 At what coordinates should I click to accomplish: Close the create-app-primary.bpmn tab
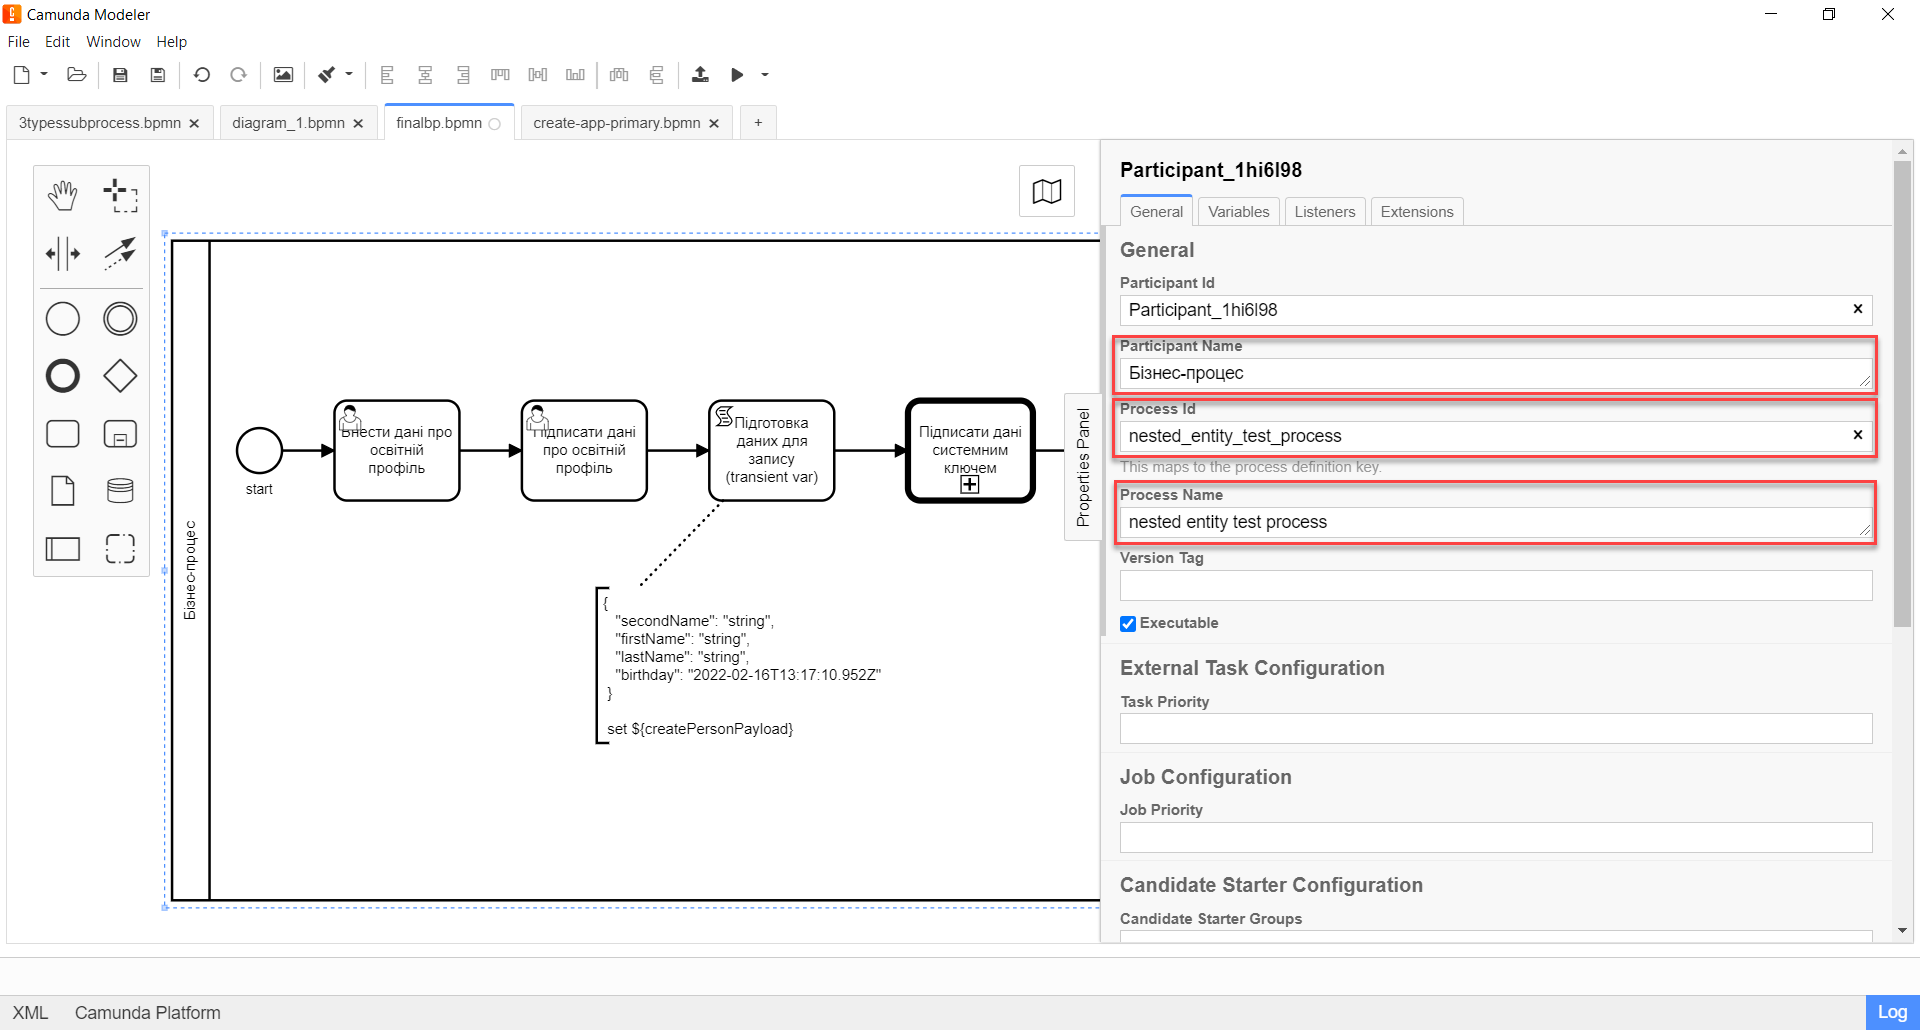tap(714, 124)
